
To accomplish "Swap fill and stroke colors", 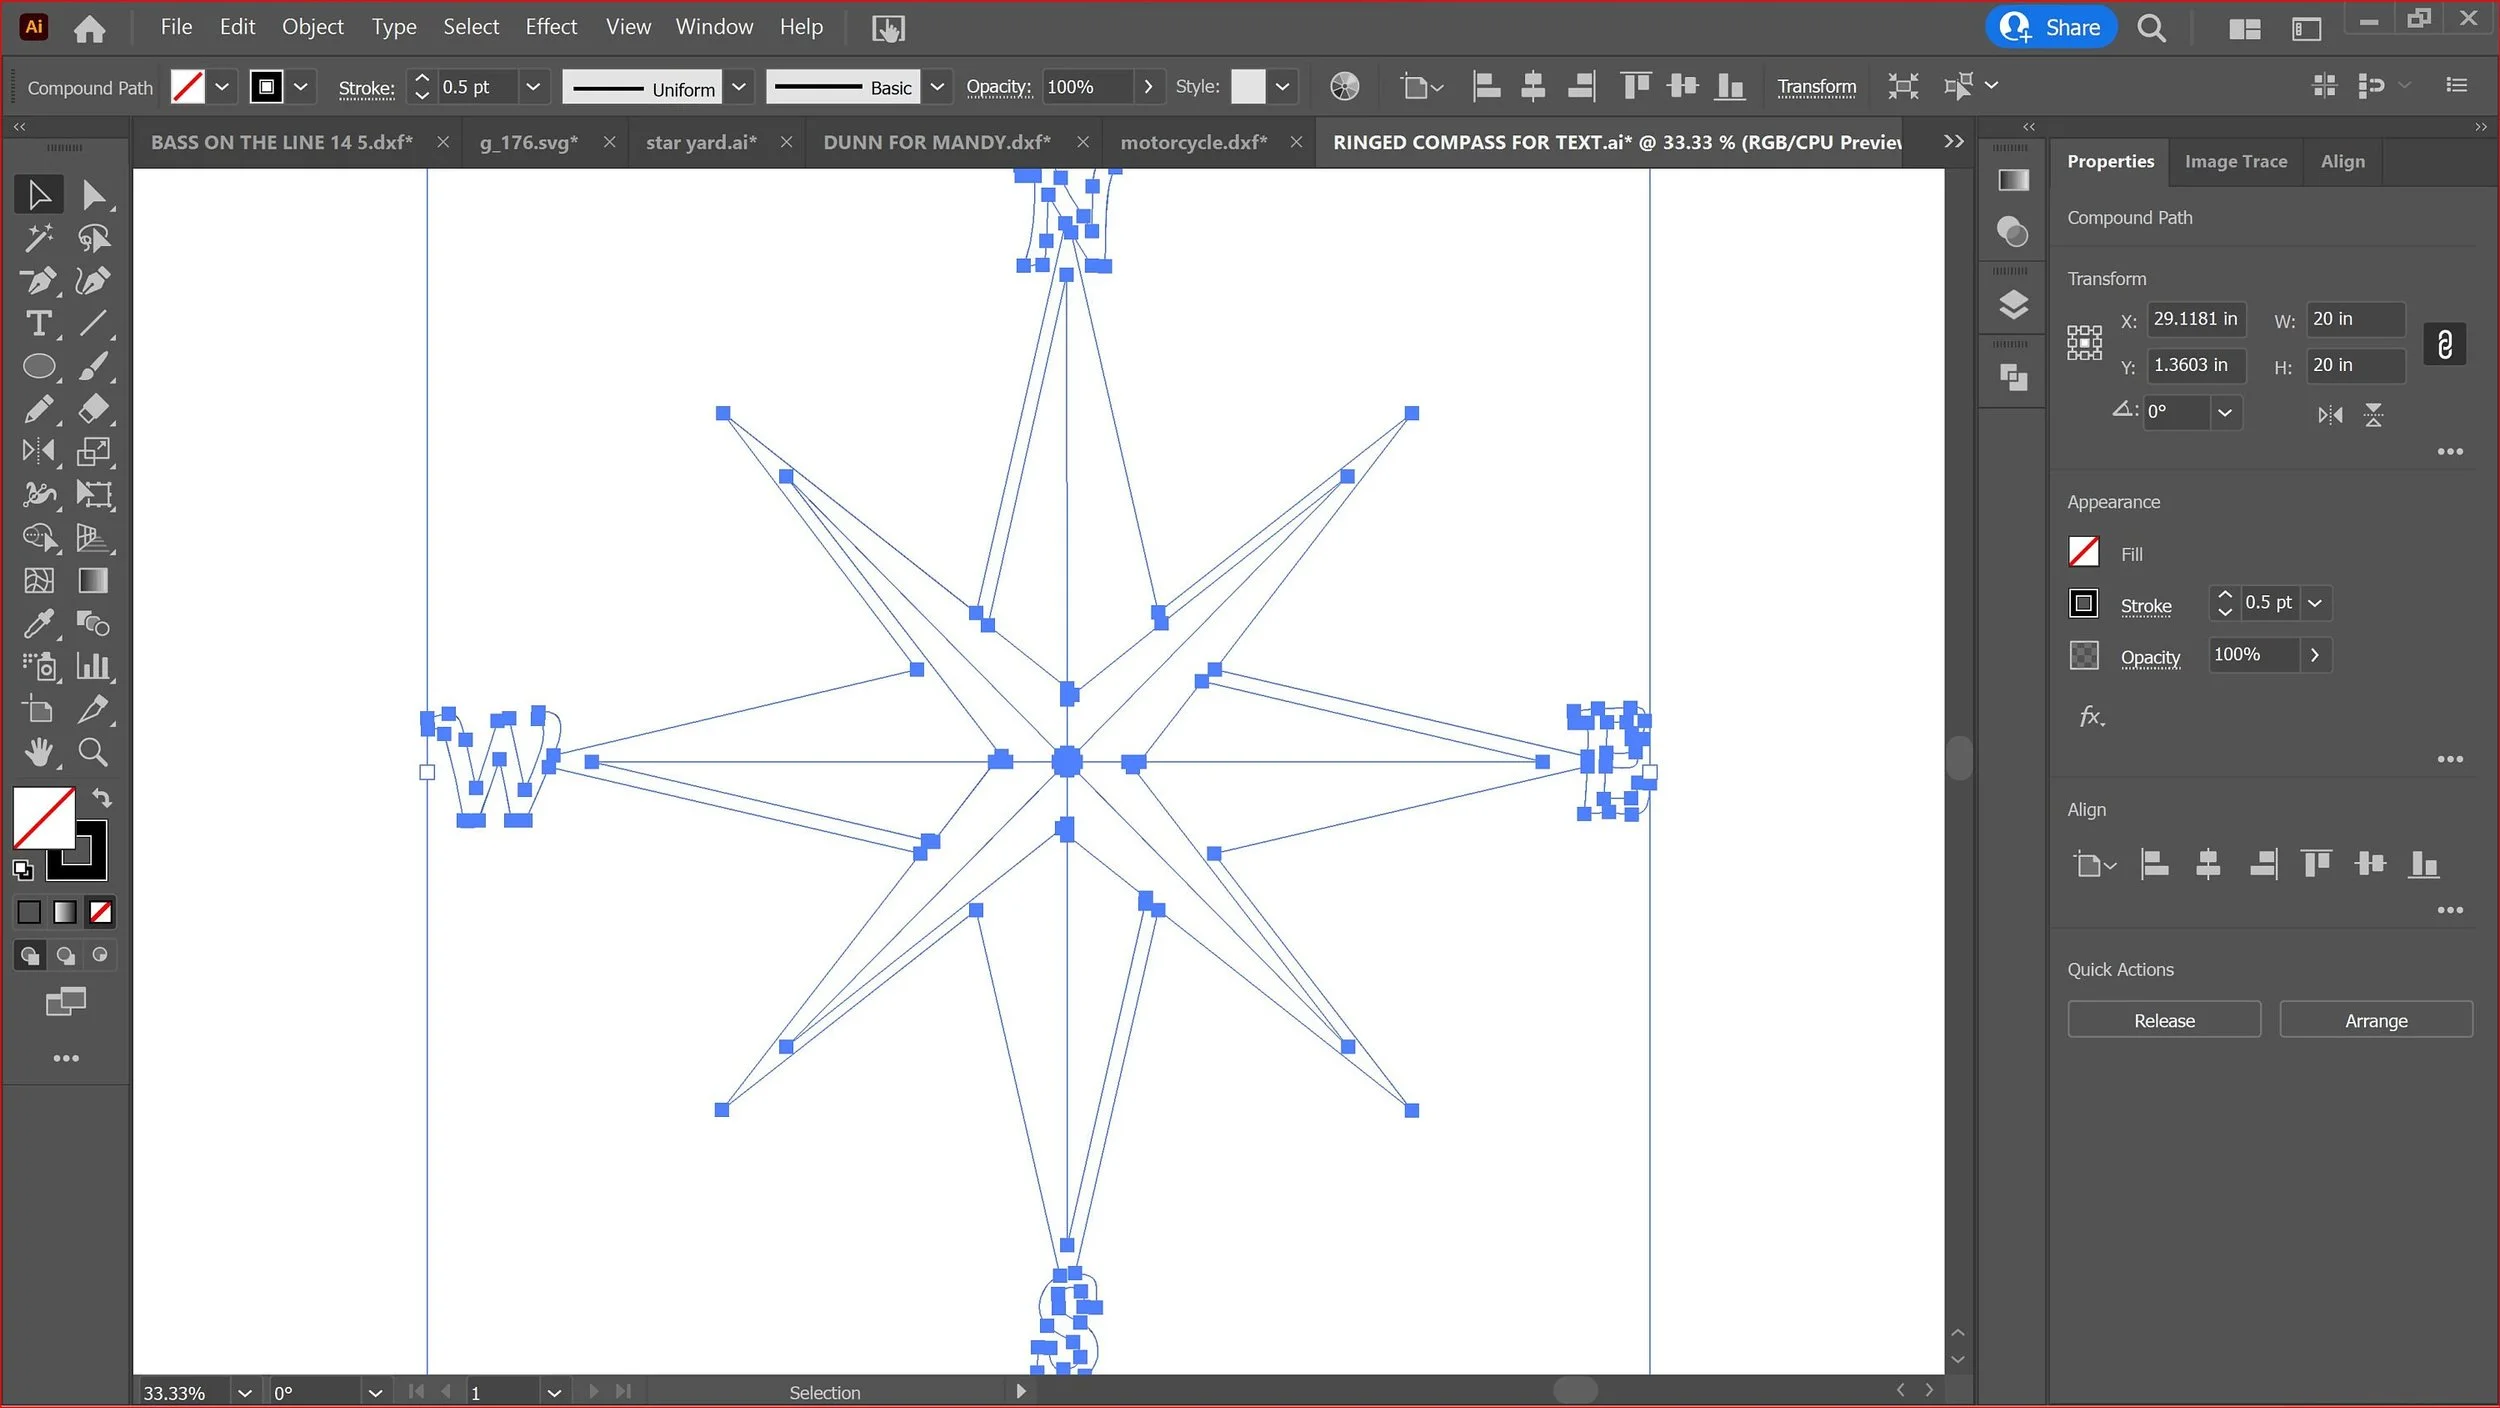I will pos(102,798).
